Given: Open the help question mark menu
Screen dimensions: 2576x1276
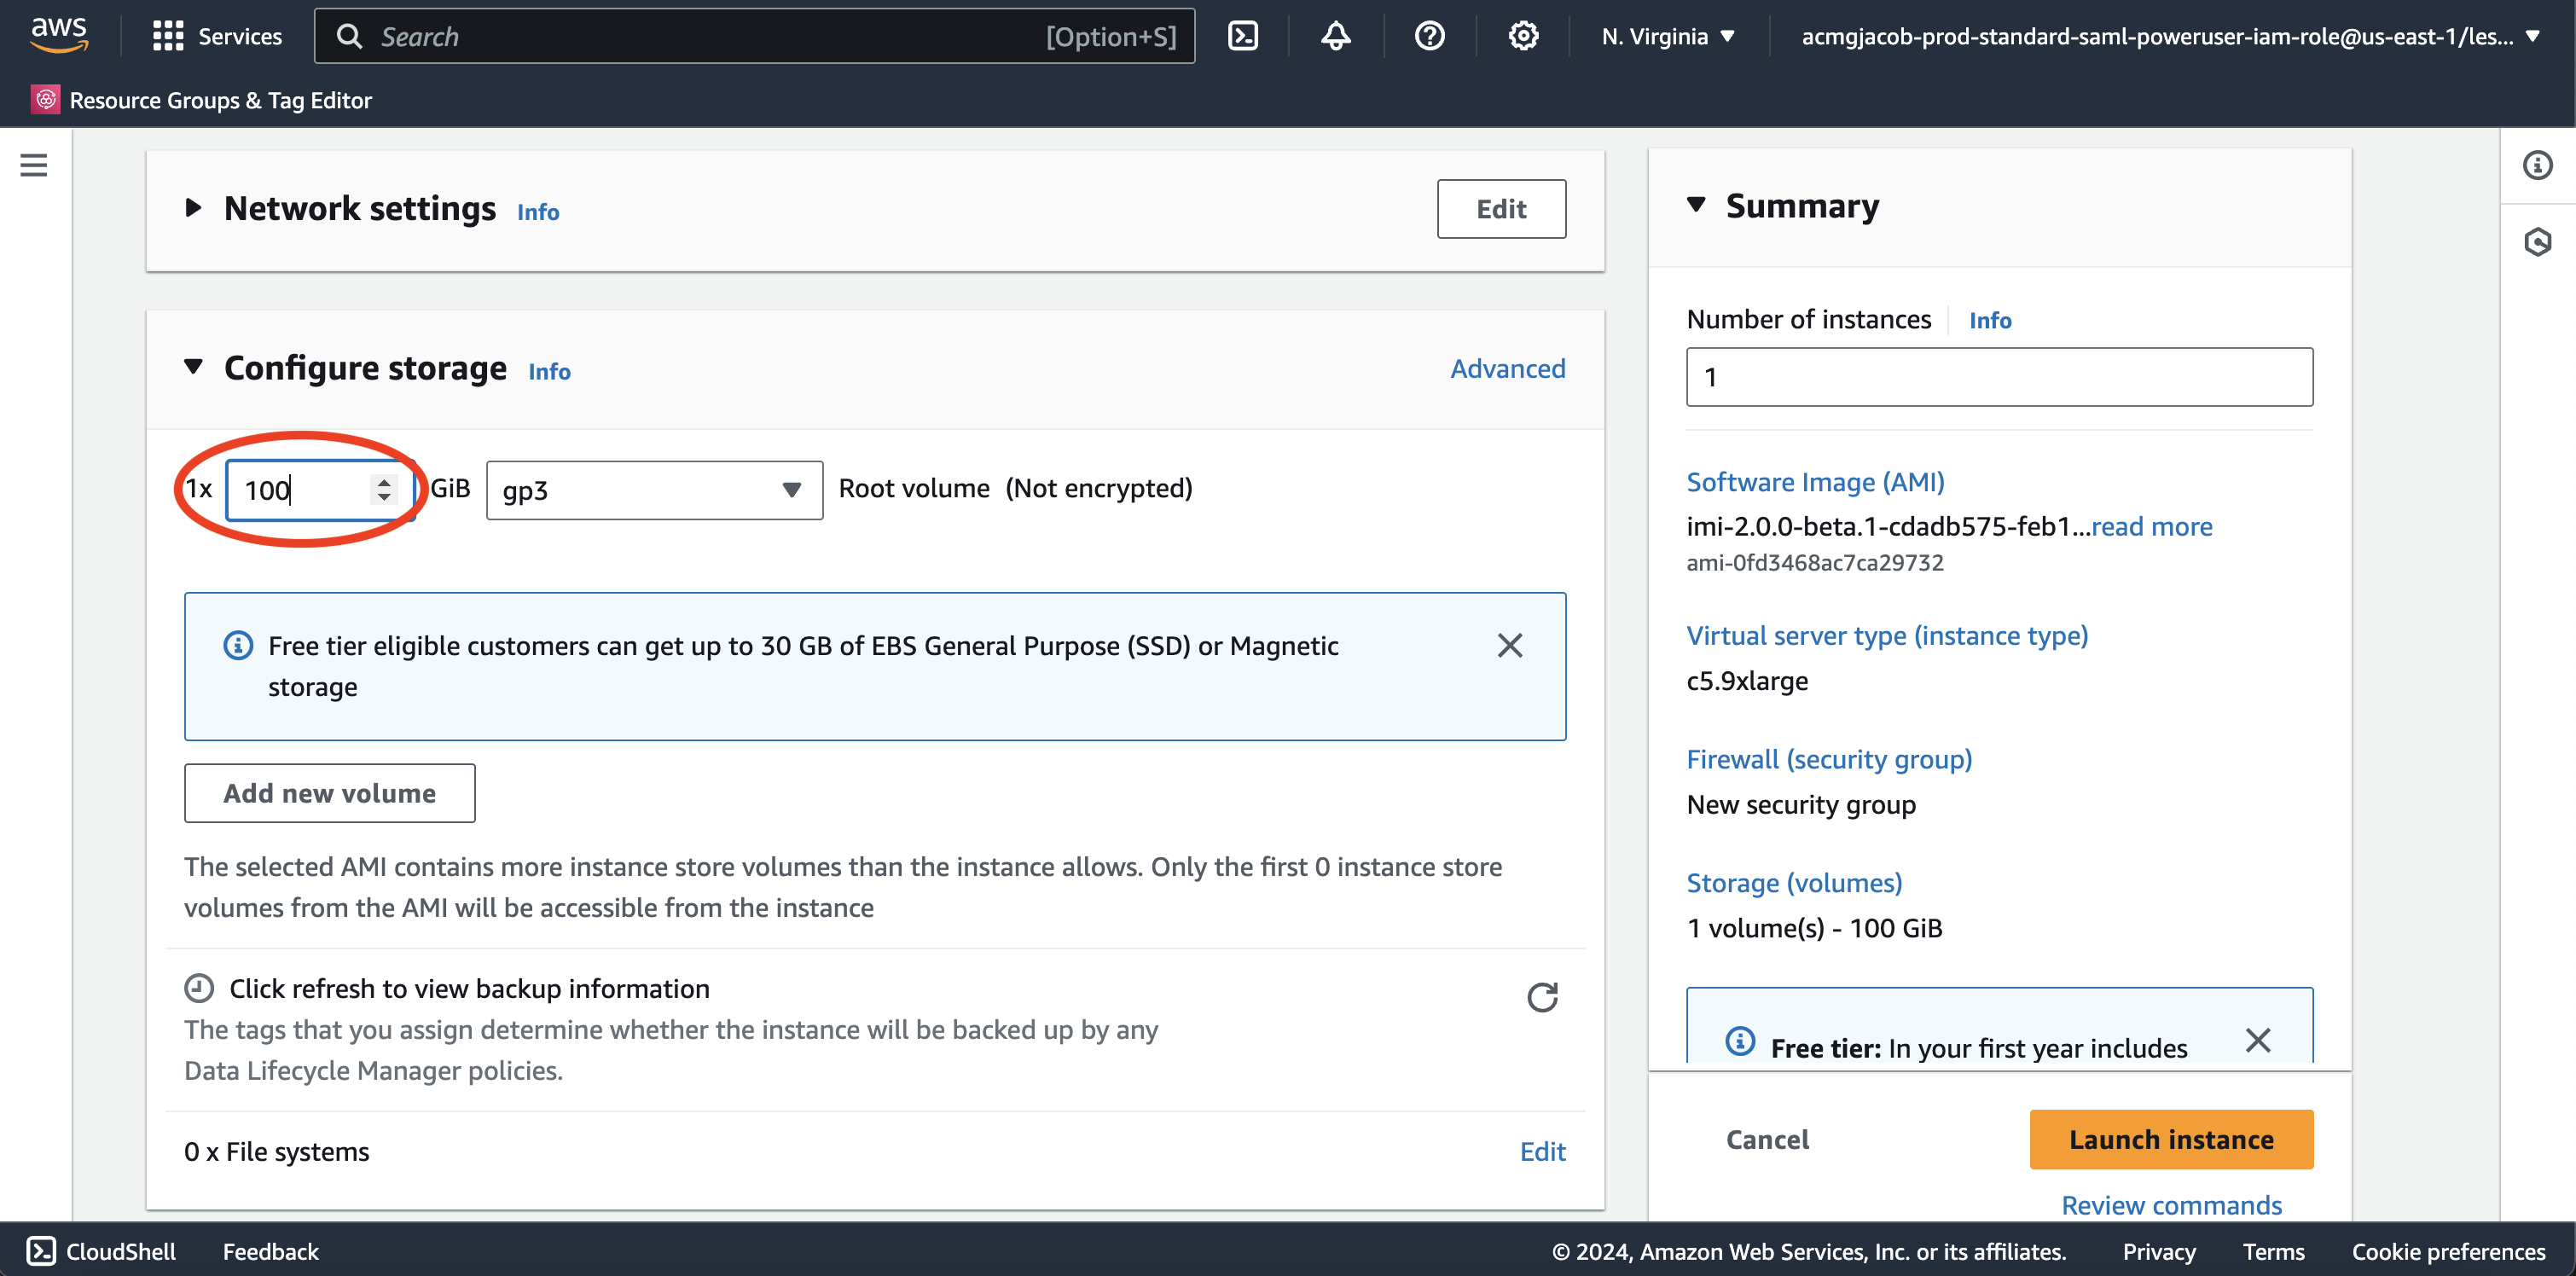Looking at the screenshot, I should pyautogui.click(x=1430, y=37).
